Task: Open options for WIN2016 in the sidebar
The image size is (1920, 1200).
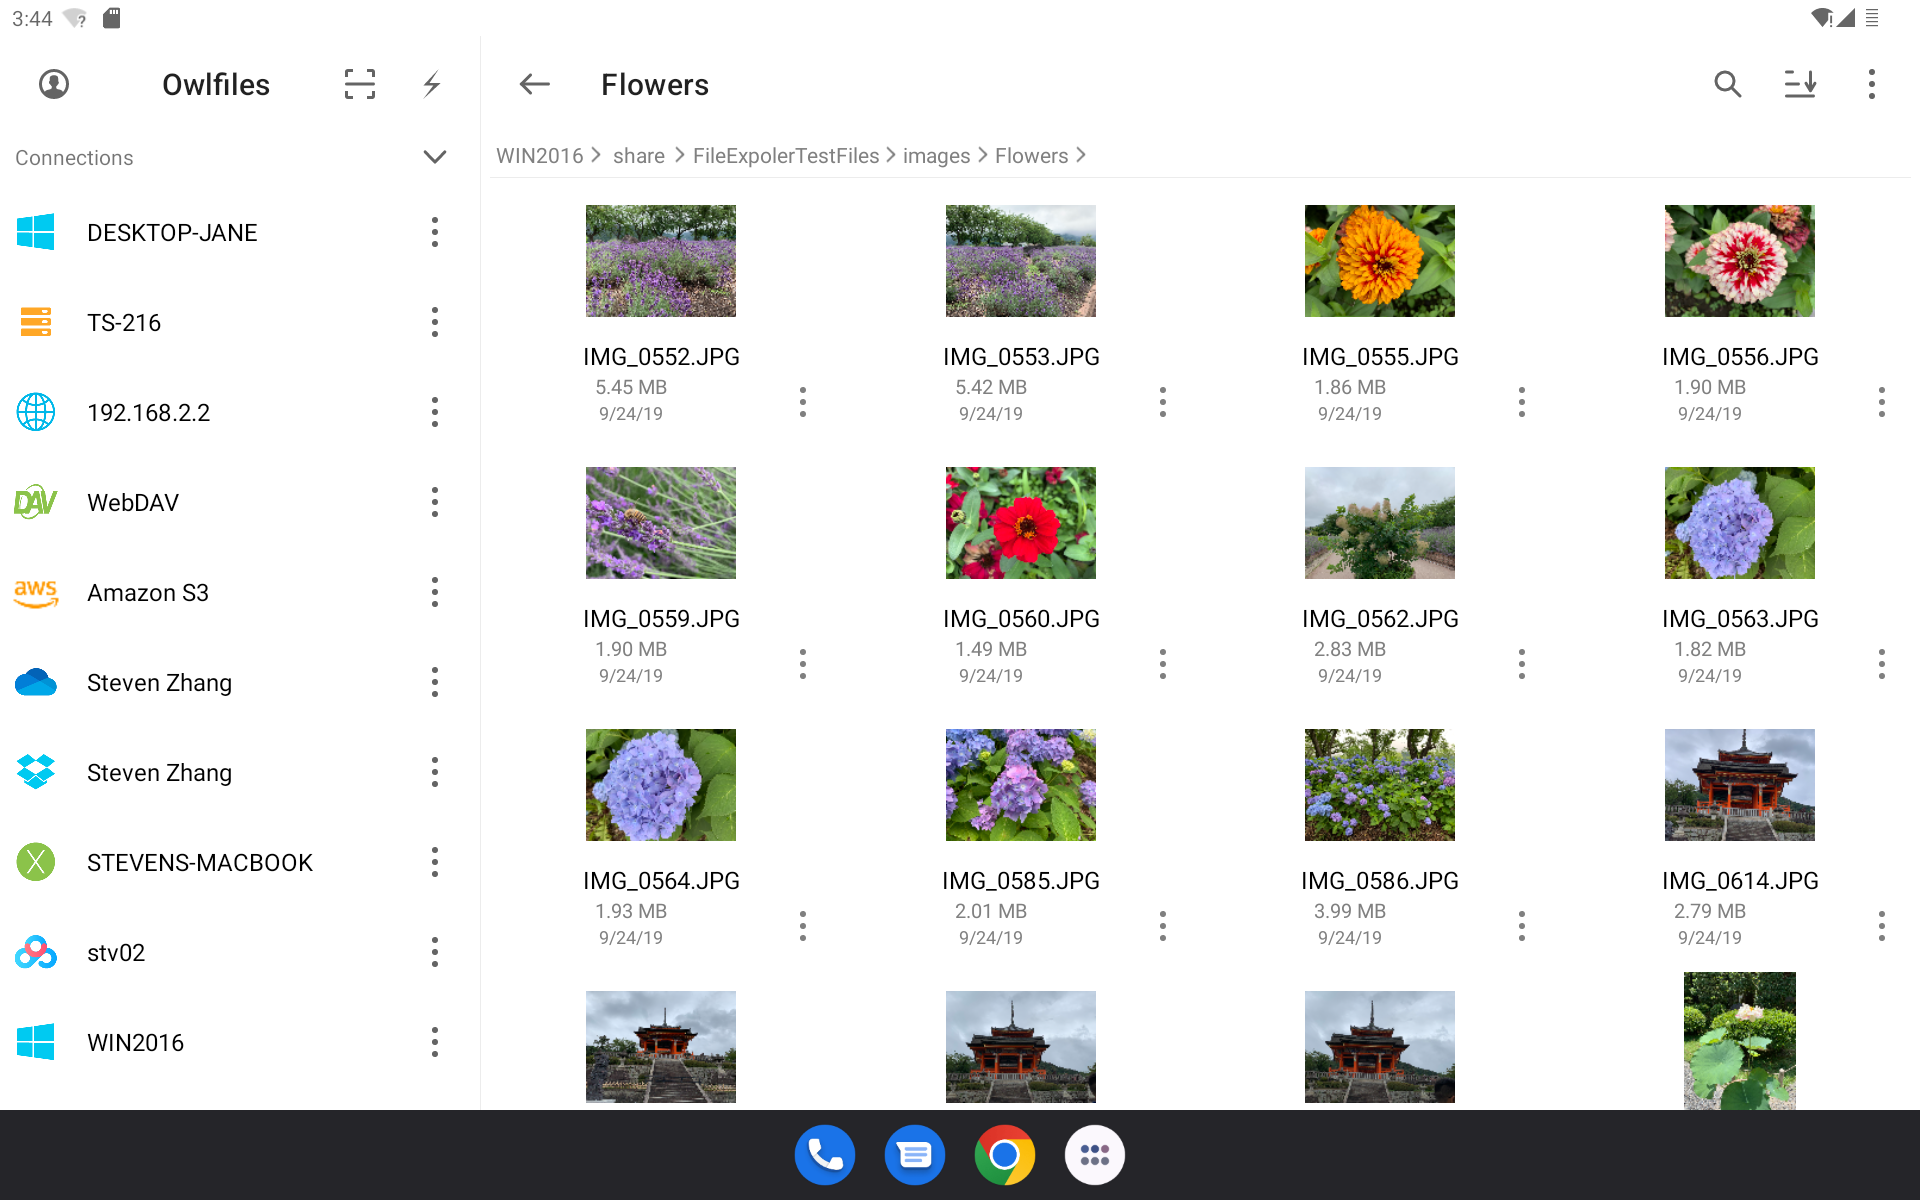Action: point(435,1042)
